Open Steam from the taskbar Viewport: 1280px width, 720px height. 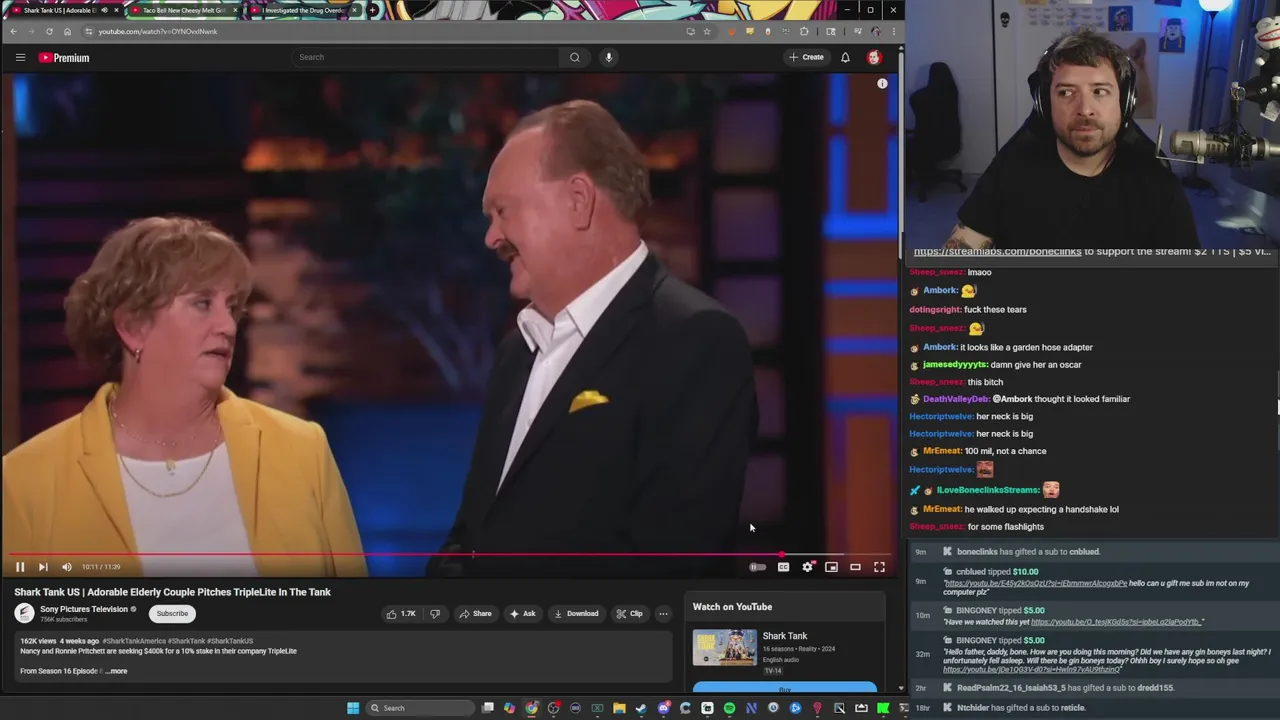641,708
